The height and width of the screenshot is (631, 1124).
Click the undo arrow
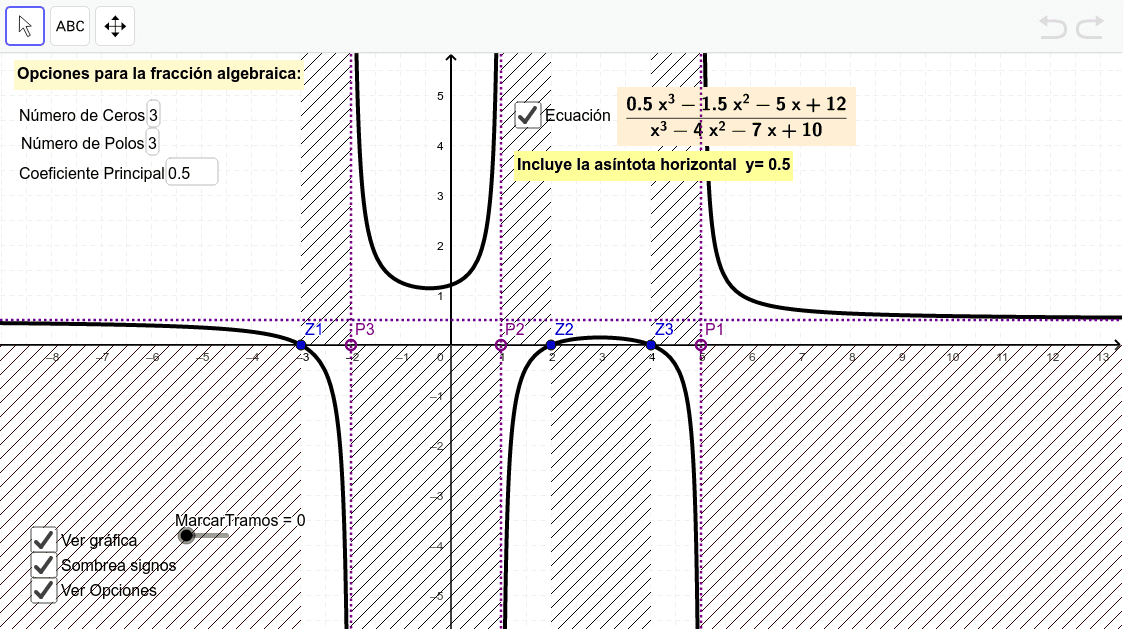click(1053, 27)
